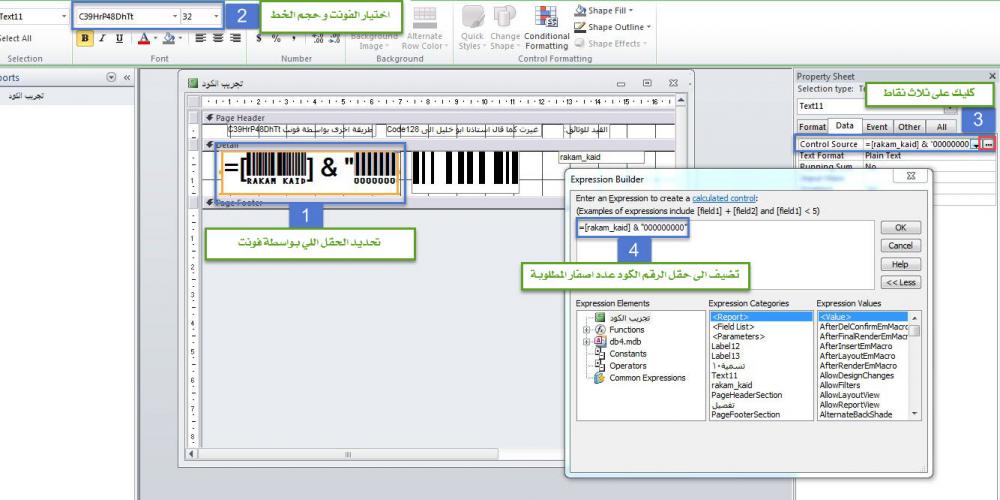Select Label12 in Expression Categories
The height and width of the screenshot is (500, 1000).
click(x=725, y=346)
